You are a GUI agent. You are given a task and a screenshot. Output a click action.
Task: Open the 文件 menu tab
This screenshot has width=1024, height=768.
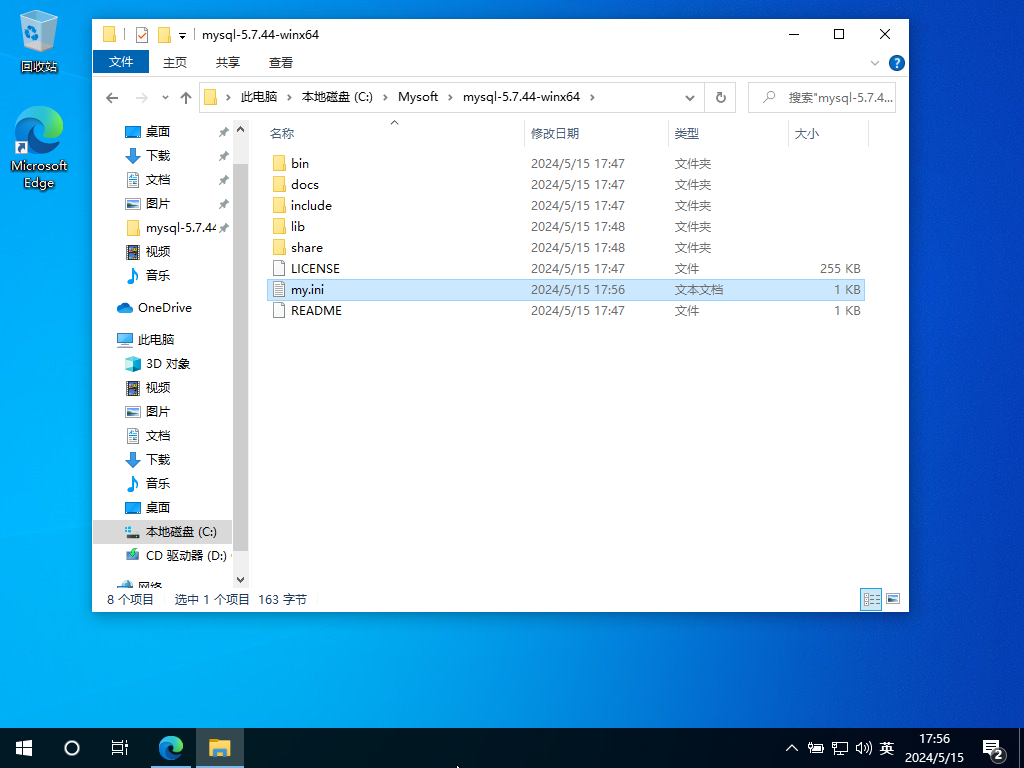(x=121, y=62)
